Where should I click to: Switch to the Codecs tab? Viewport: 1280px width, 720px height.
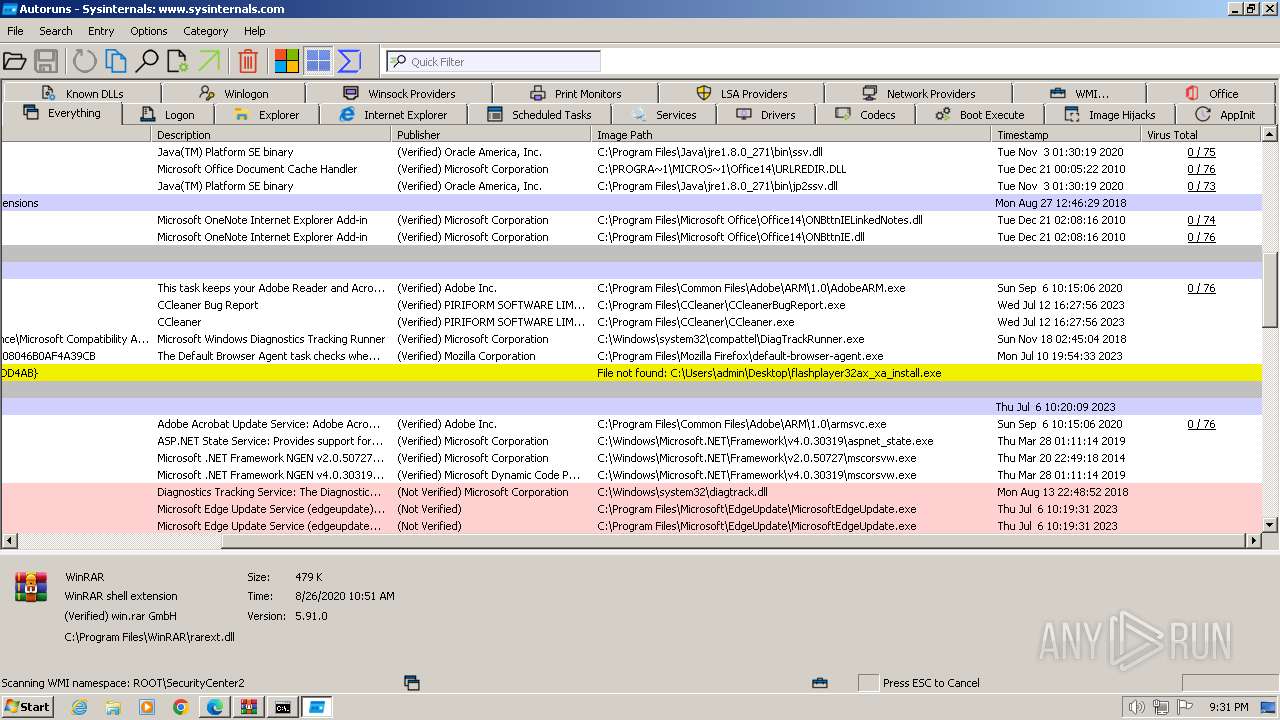pyautogui.click(x=865, y=115)
